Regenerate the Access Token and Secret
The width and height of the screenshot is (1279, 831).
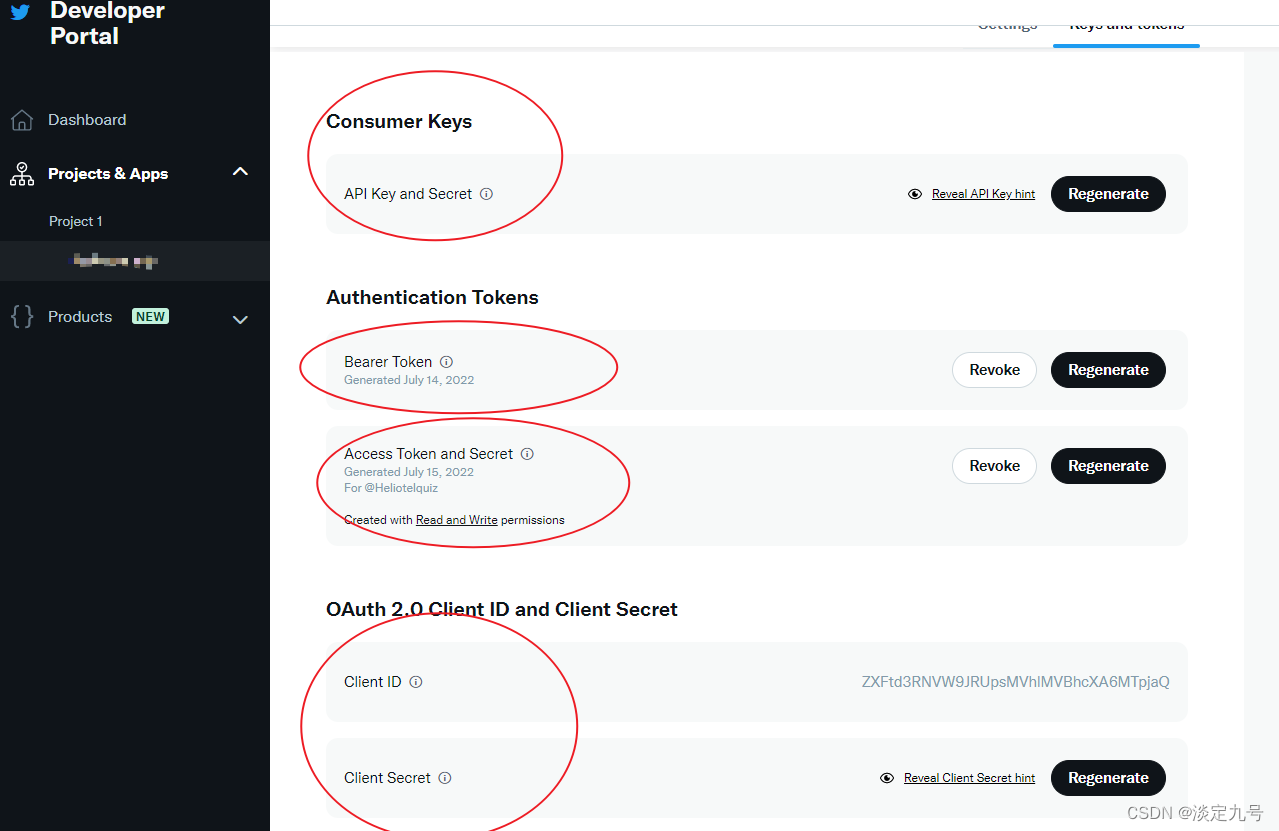pos(1108,466)
